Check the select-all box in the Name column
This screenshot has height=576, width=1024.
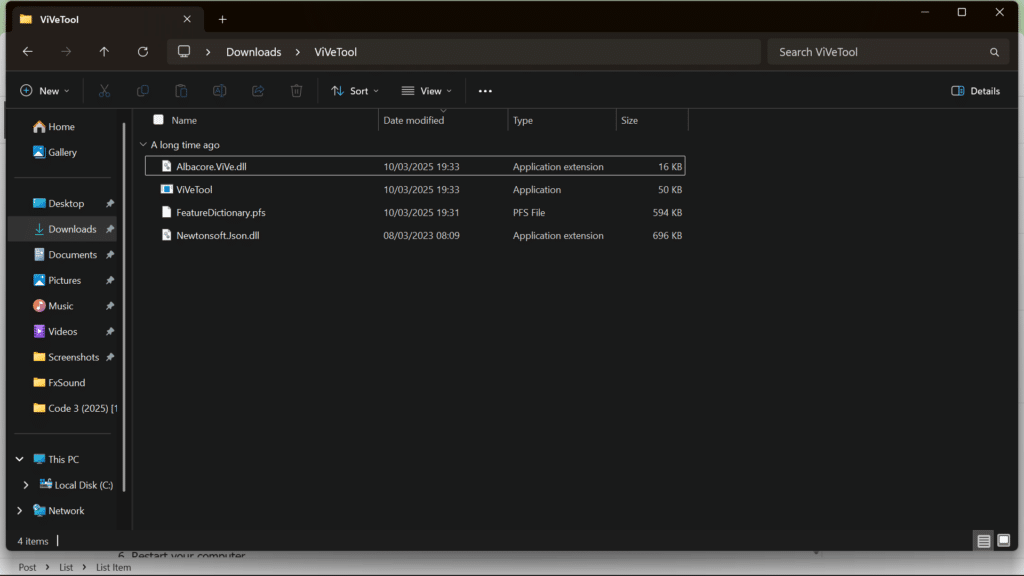click(x=157, y=119)
